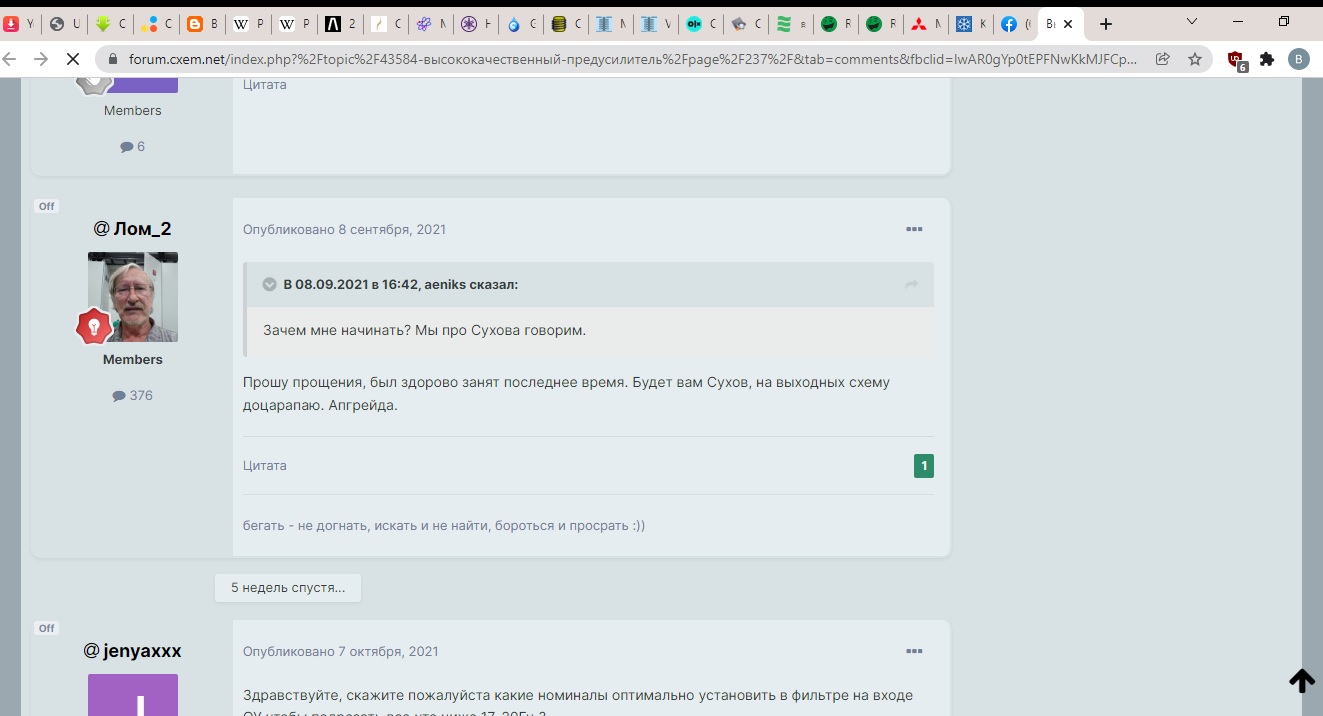Open post dated 7 октября, 2021
Screen dimensions: 1323x716
pos(341,651)
